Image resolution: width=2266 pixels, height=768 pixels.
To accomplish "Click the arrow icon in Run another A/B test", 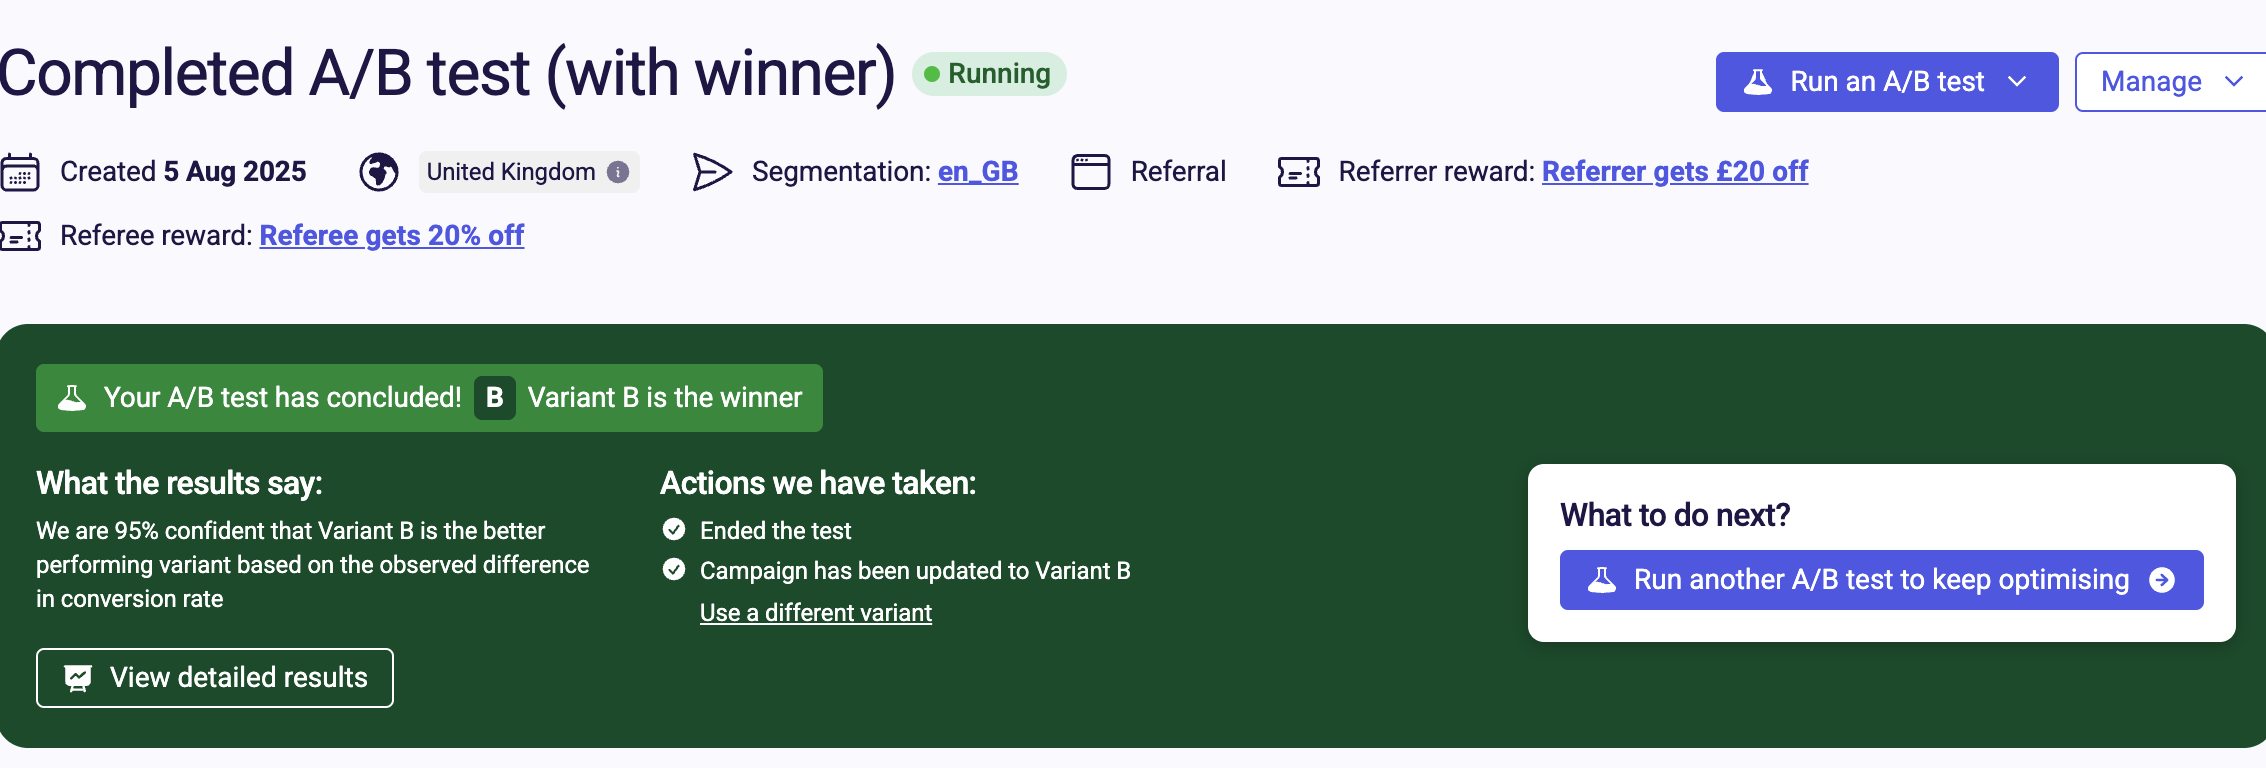I will point(2163,579).
